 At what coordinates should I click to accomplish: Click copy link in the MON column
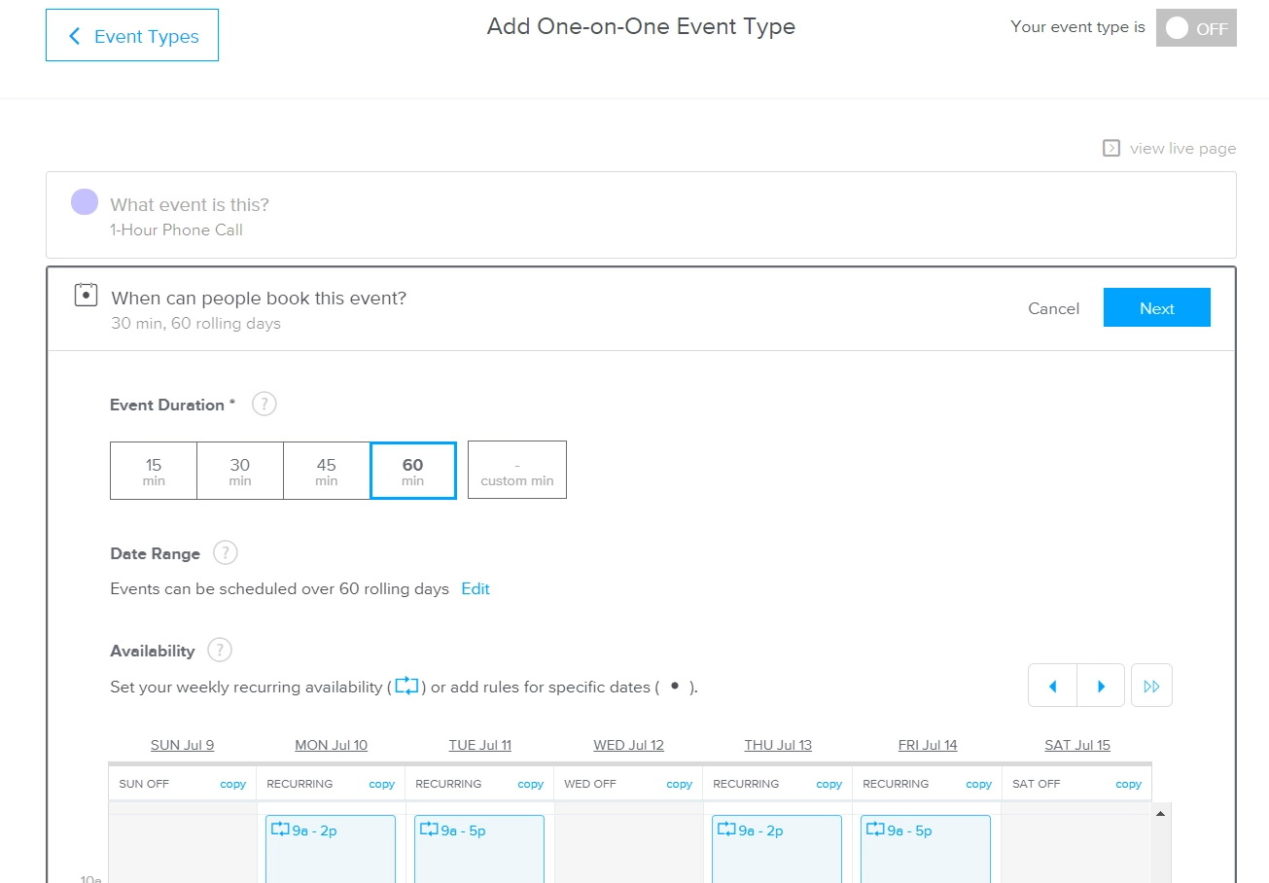point(381,784)
